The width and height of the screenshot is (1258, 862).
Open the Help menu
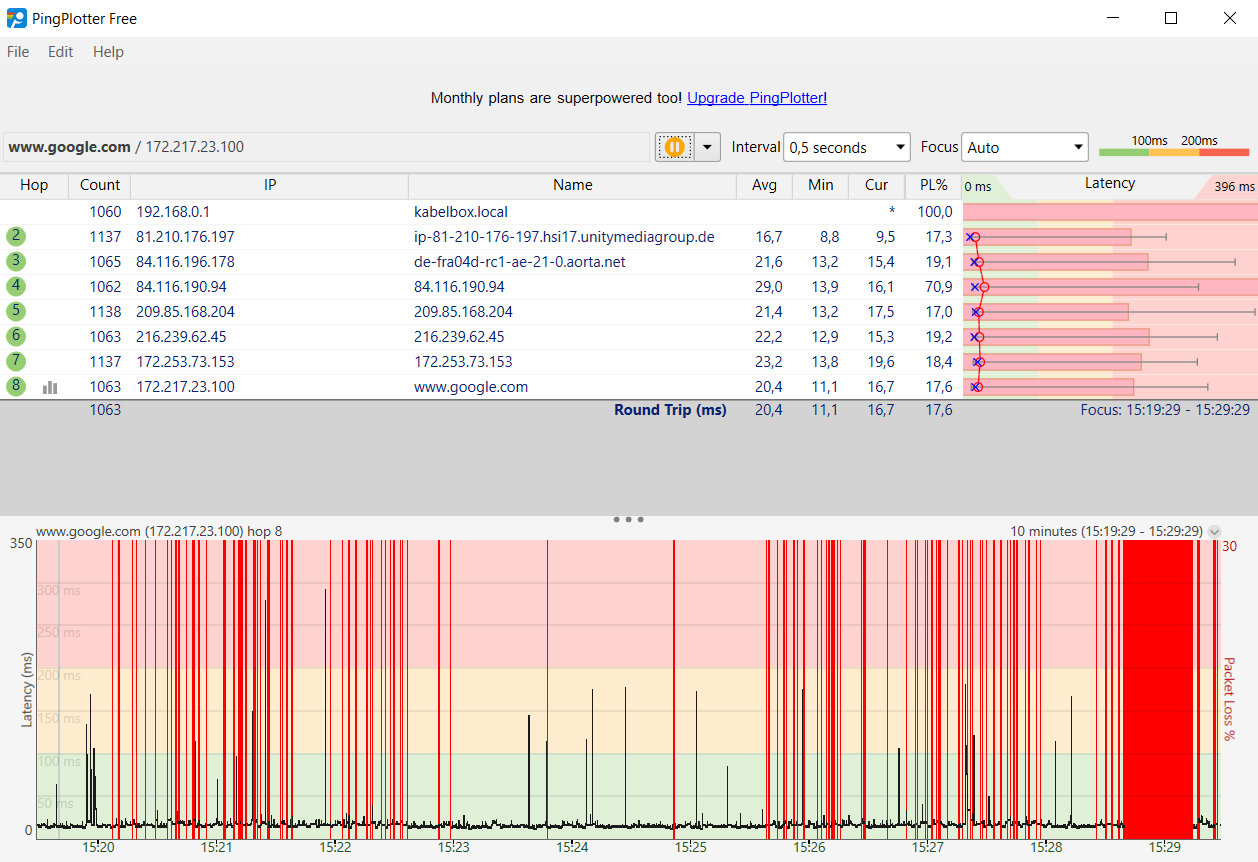[x=108, y=52]
